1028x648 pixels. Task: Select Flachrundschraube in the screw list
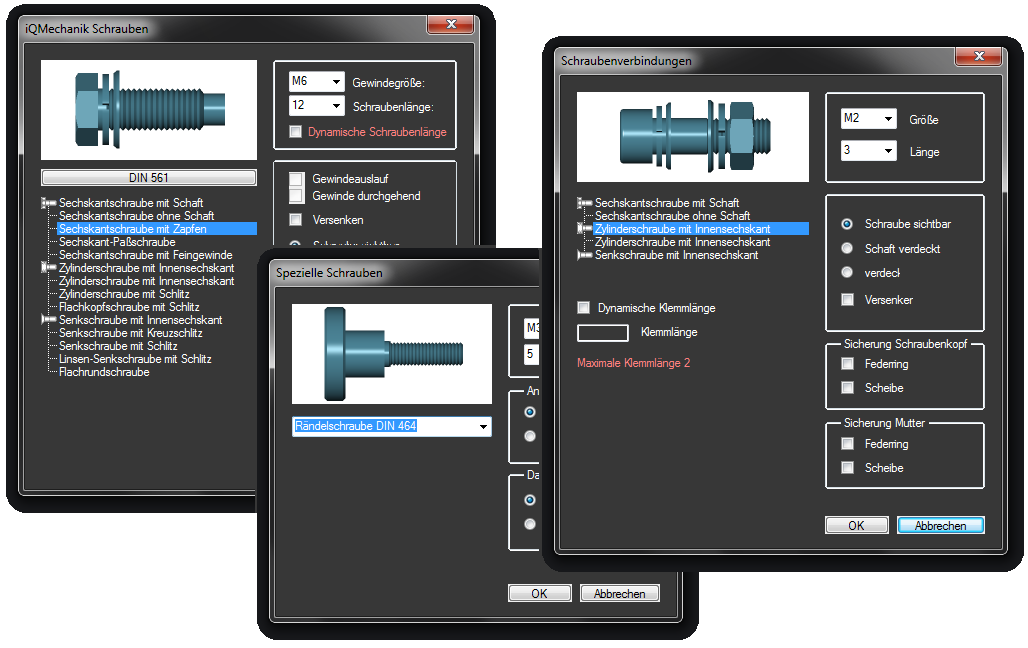coord(104,372)
